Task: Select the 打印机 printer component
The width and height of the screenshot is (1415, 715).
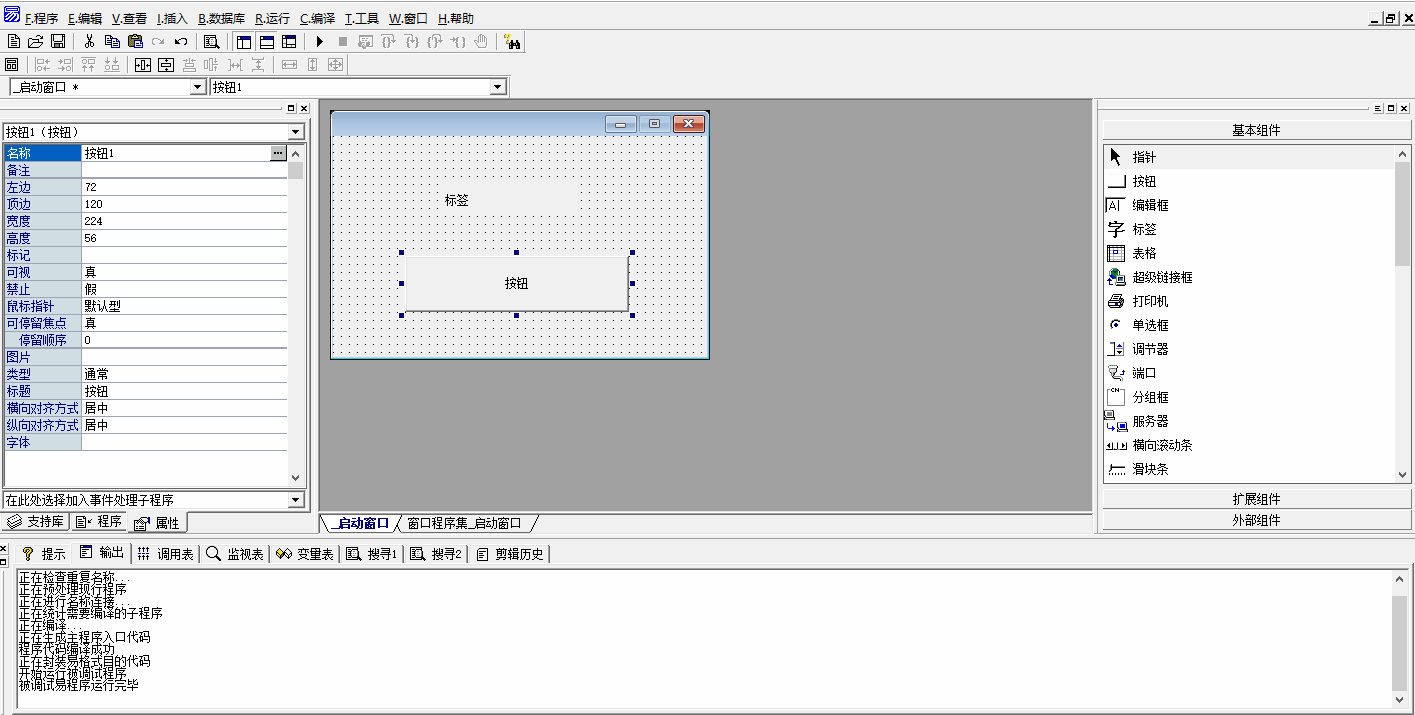Action: (1150, 301)
